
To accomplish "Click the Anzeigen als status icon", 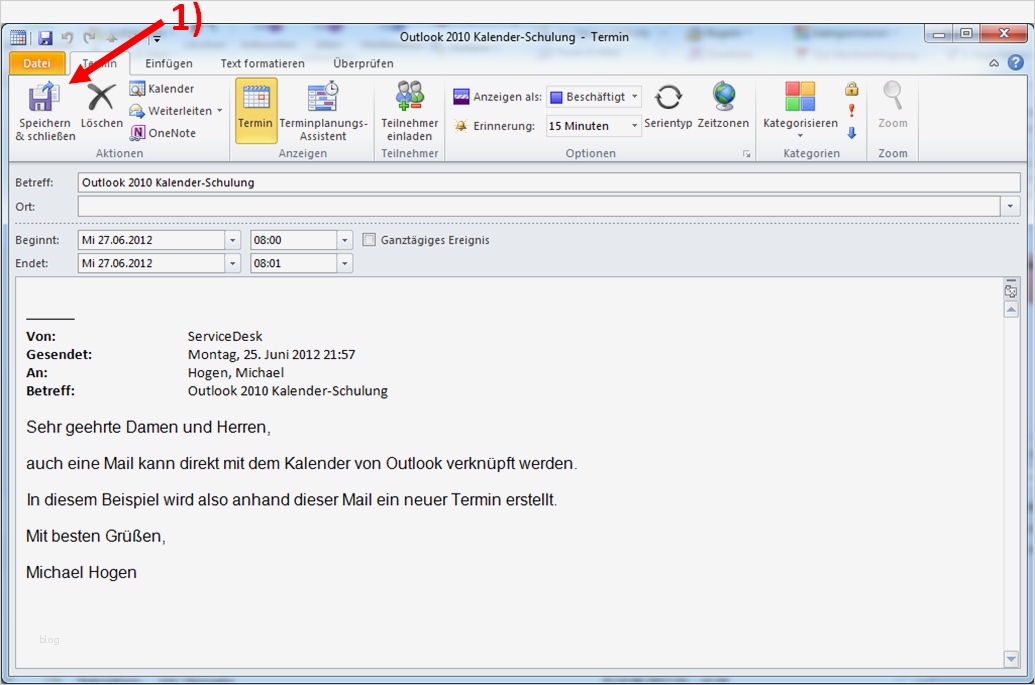I will pos(461,96).
